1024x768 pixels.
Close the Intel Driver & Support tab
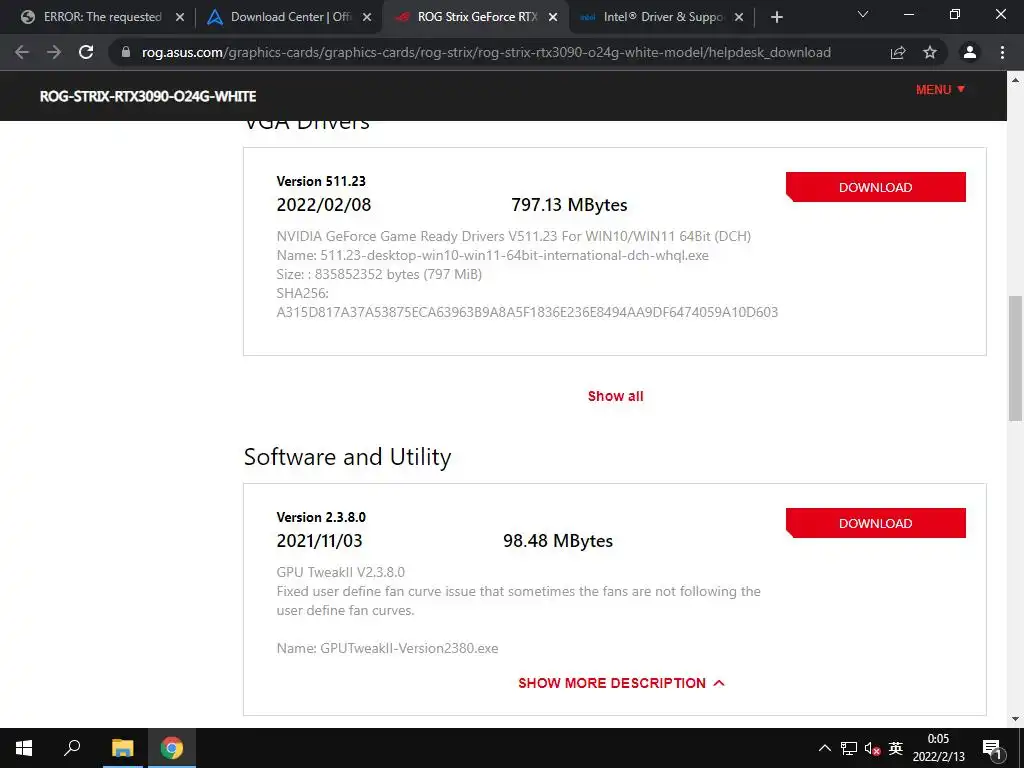[x=739, y=17]
